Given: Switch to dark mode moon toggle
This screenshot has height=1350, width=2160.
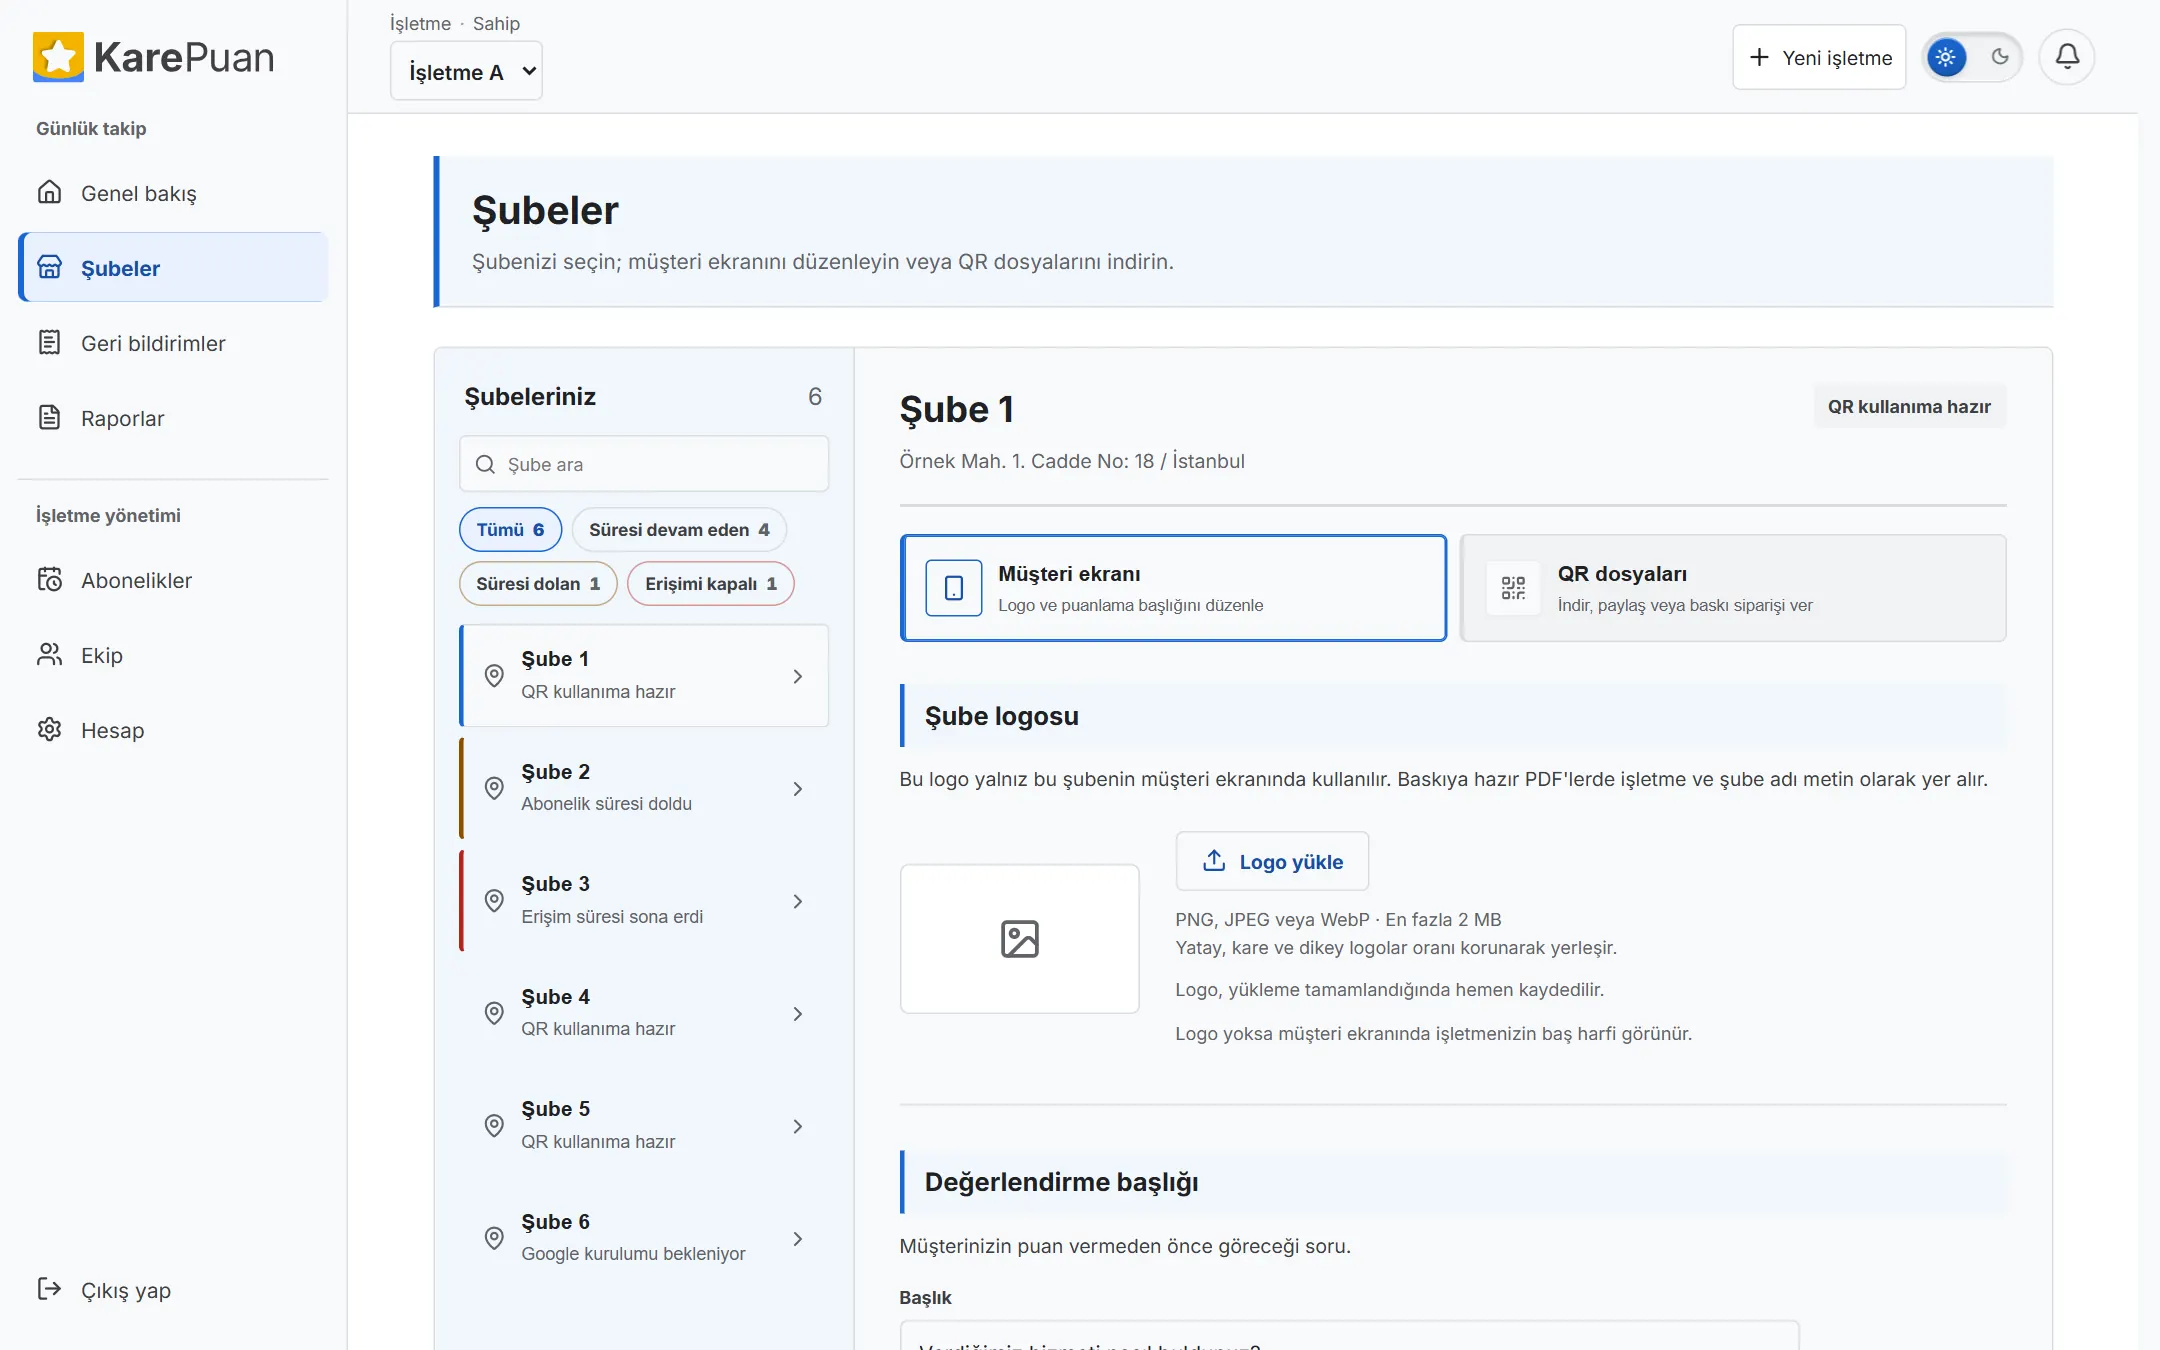Looking at the screenshot, I should tap(2000, 57).
